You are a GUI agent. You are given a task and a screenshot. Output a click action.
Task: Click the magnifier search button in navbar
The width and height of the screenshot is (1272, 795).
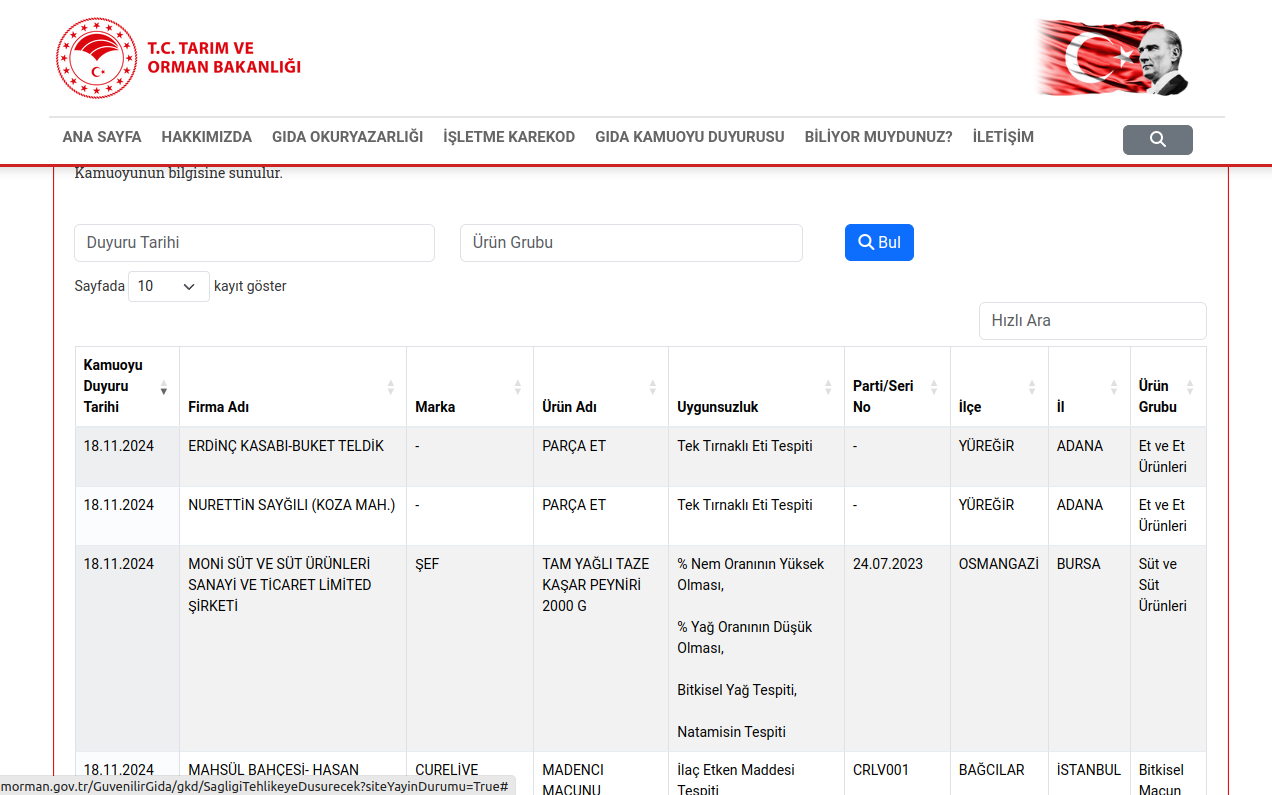[1157, 140]
